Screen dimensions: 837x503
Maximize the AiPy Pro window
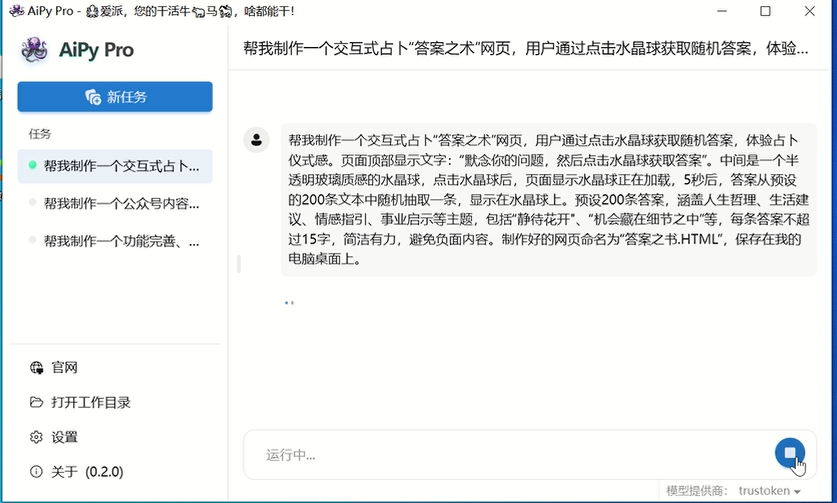tap(765, 11)
